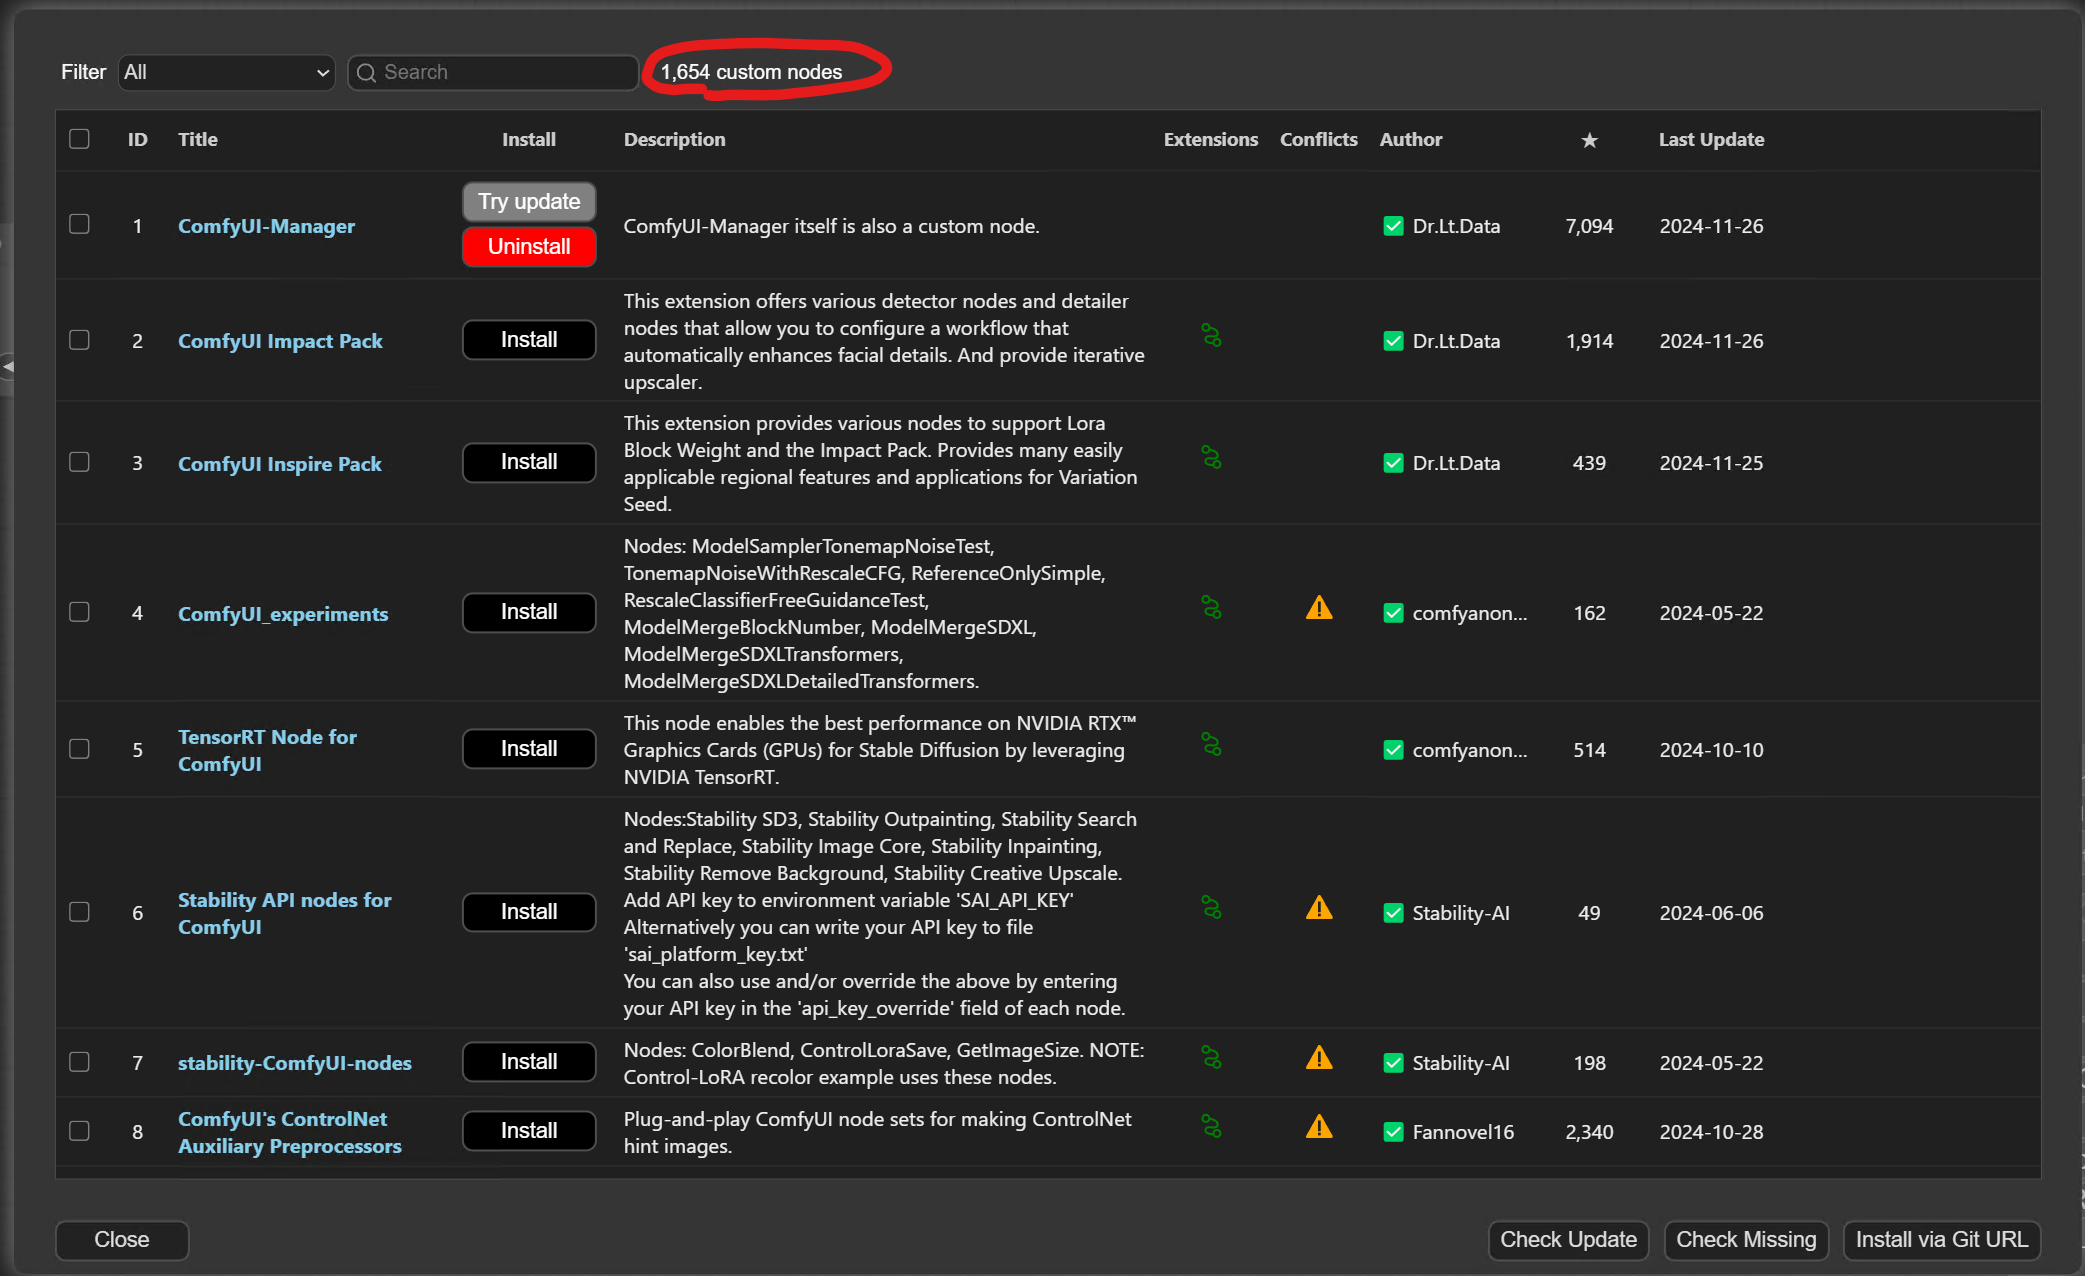Install Stability API nodes for ComfyUI
The width and height of the screenshot is (2085, 1276).
tap(529, 912)
